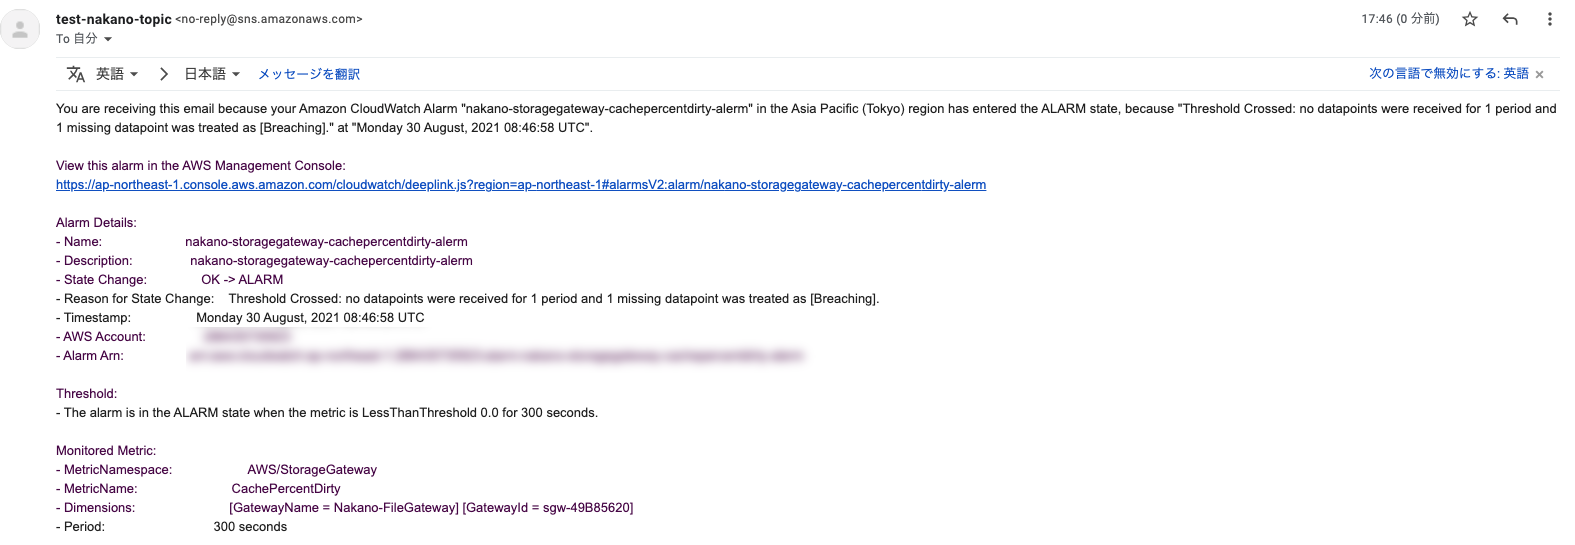1575x545 pixels.
Task: Click 次の言語で無効にする: 英語 link
Action: coord(1448,74)
